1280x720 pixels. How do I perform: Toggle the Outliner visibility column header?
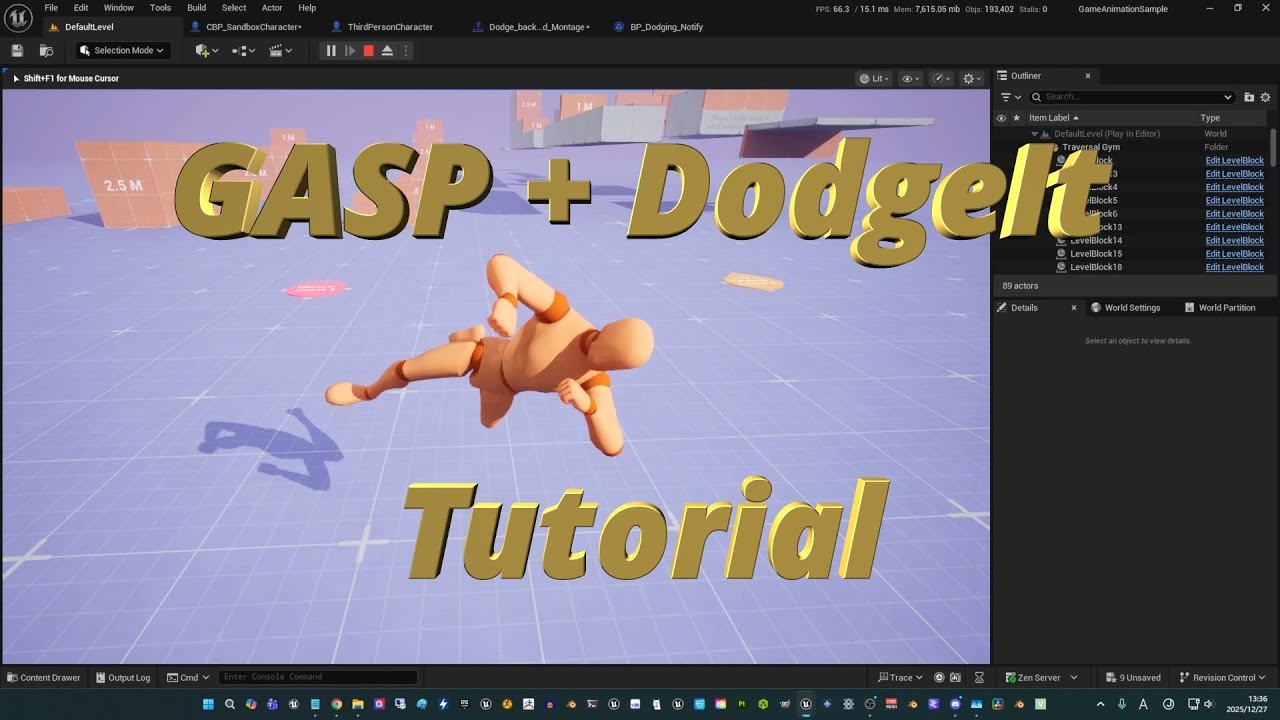coord(1001,118)
